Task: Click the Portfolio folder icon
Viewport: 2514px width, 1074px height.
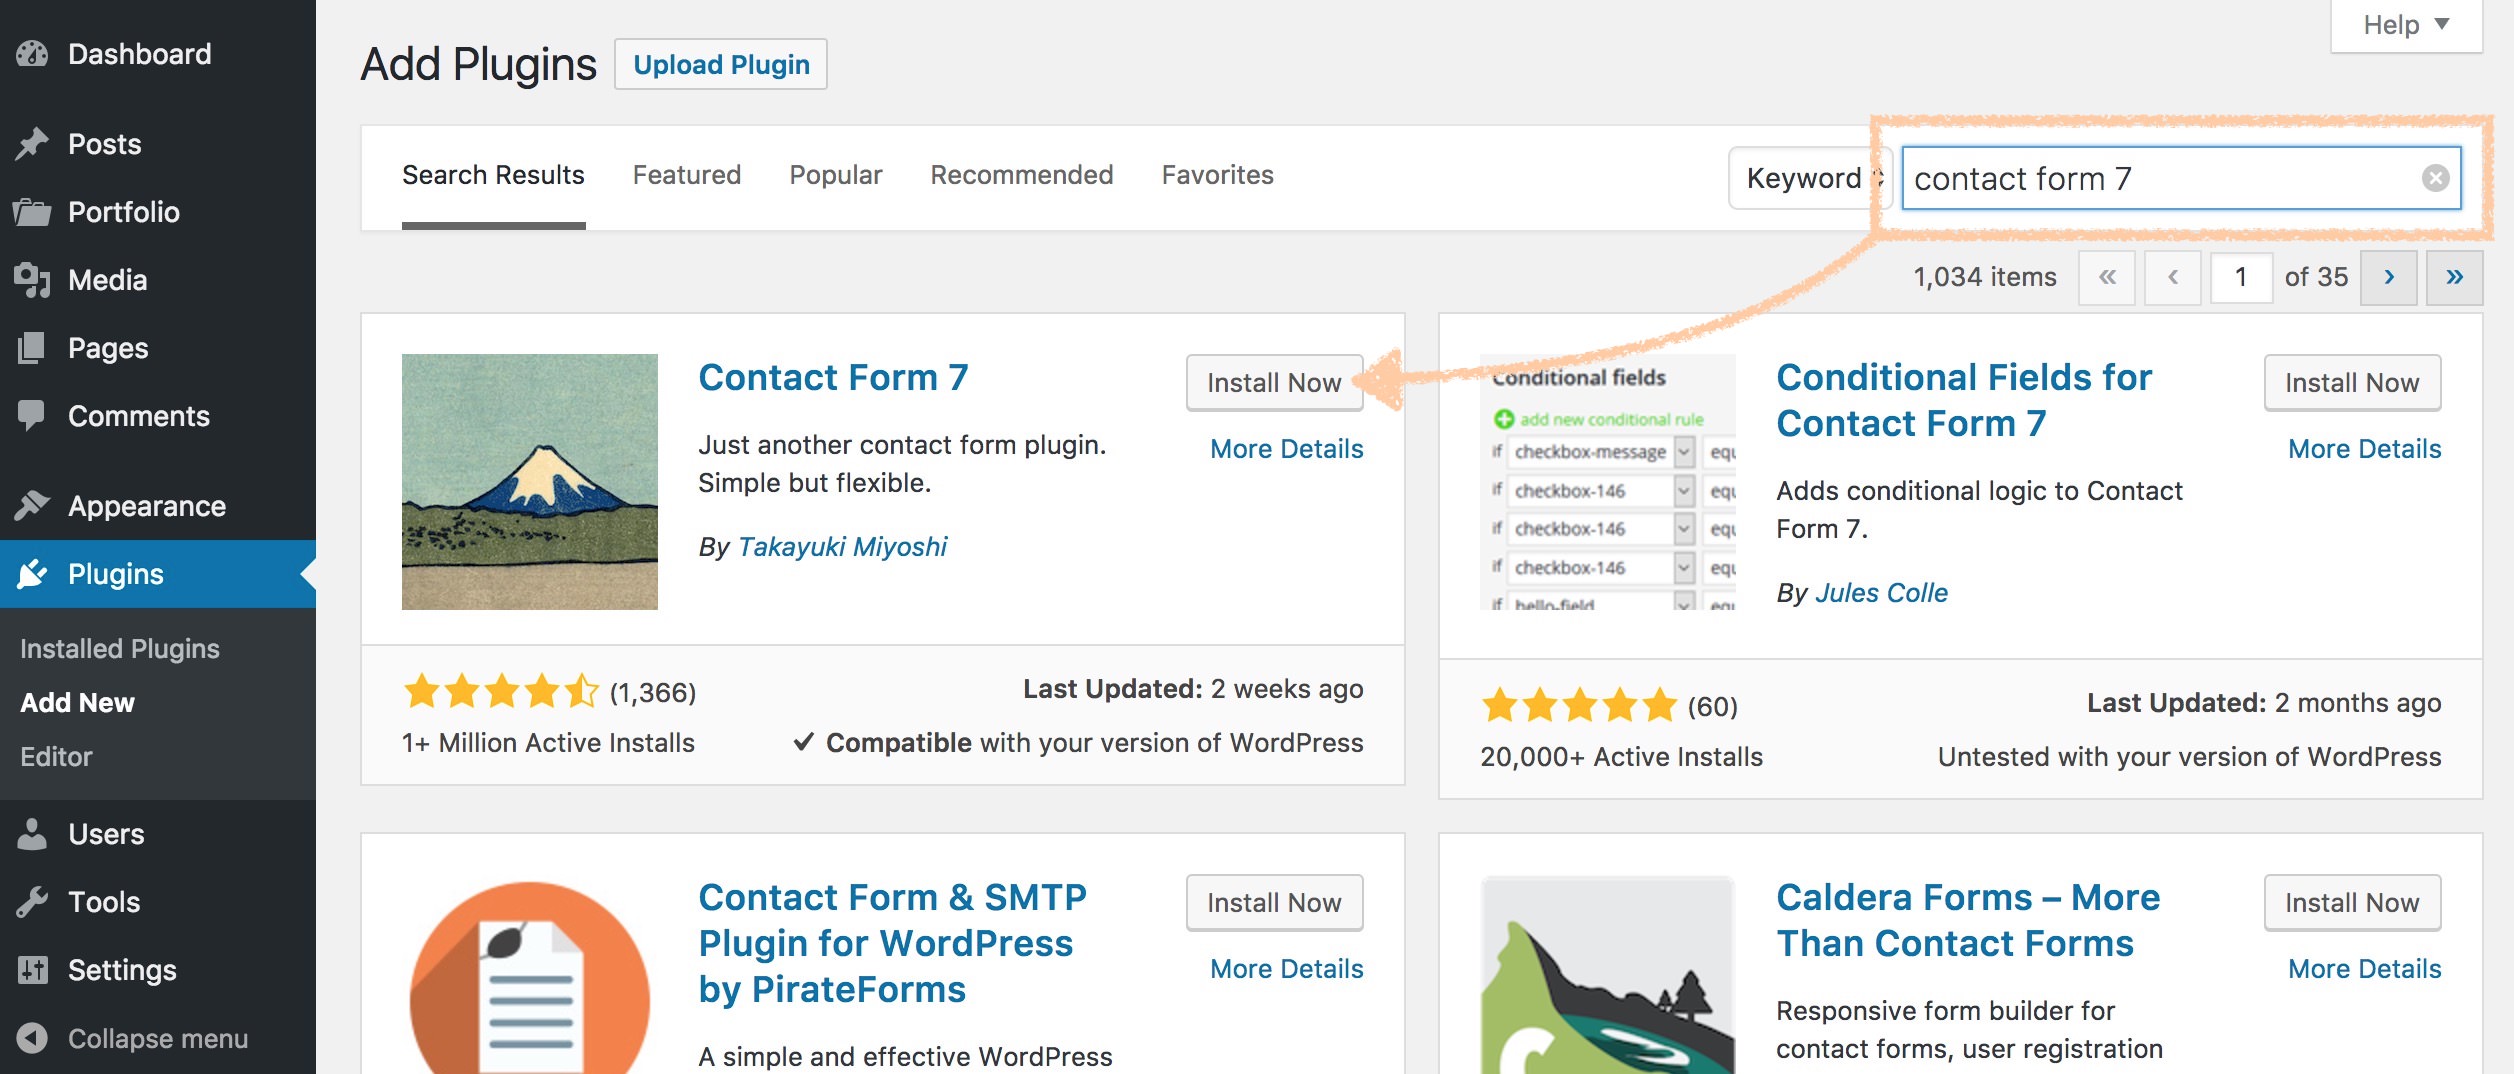Action: pyautogui.click(x=32, y=212)
